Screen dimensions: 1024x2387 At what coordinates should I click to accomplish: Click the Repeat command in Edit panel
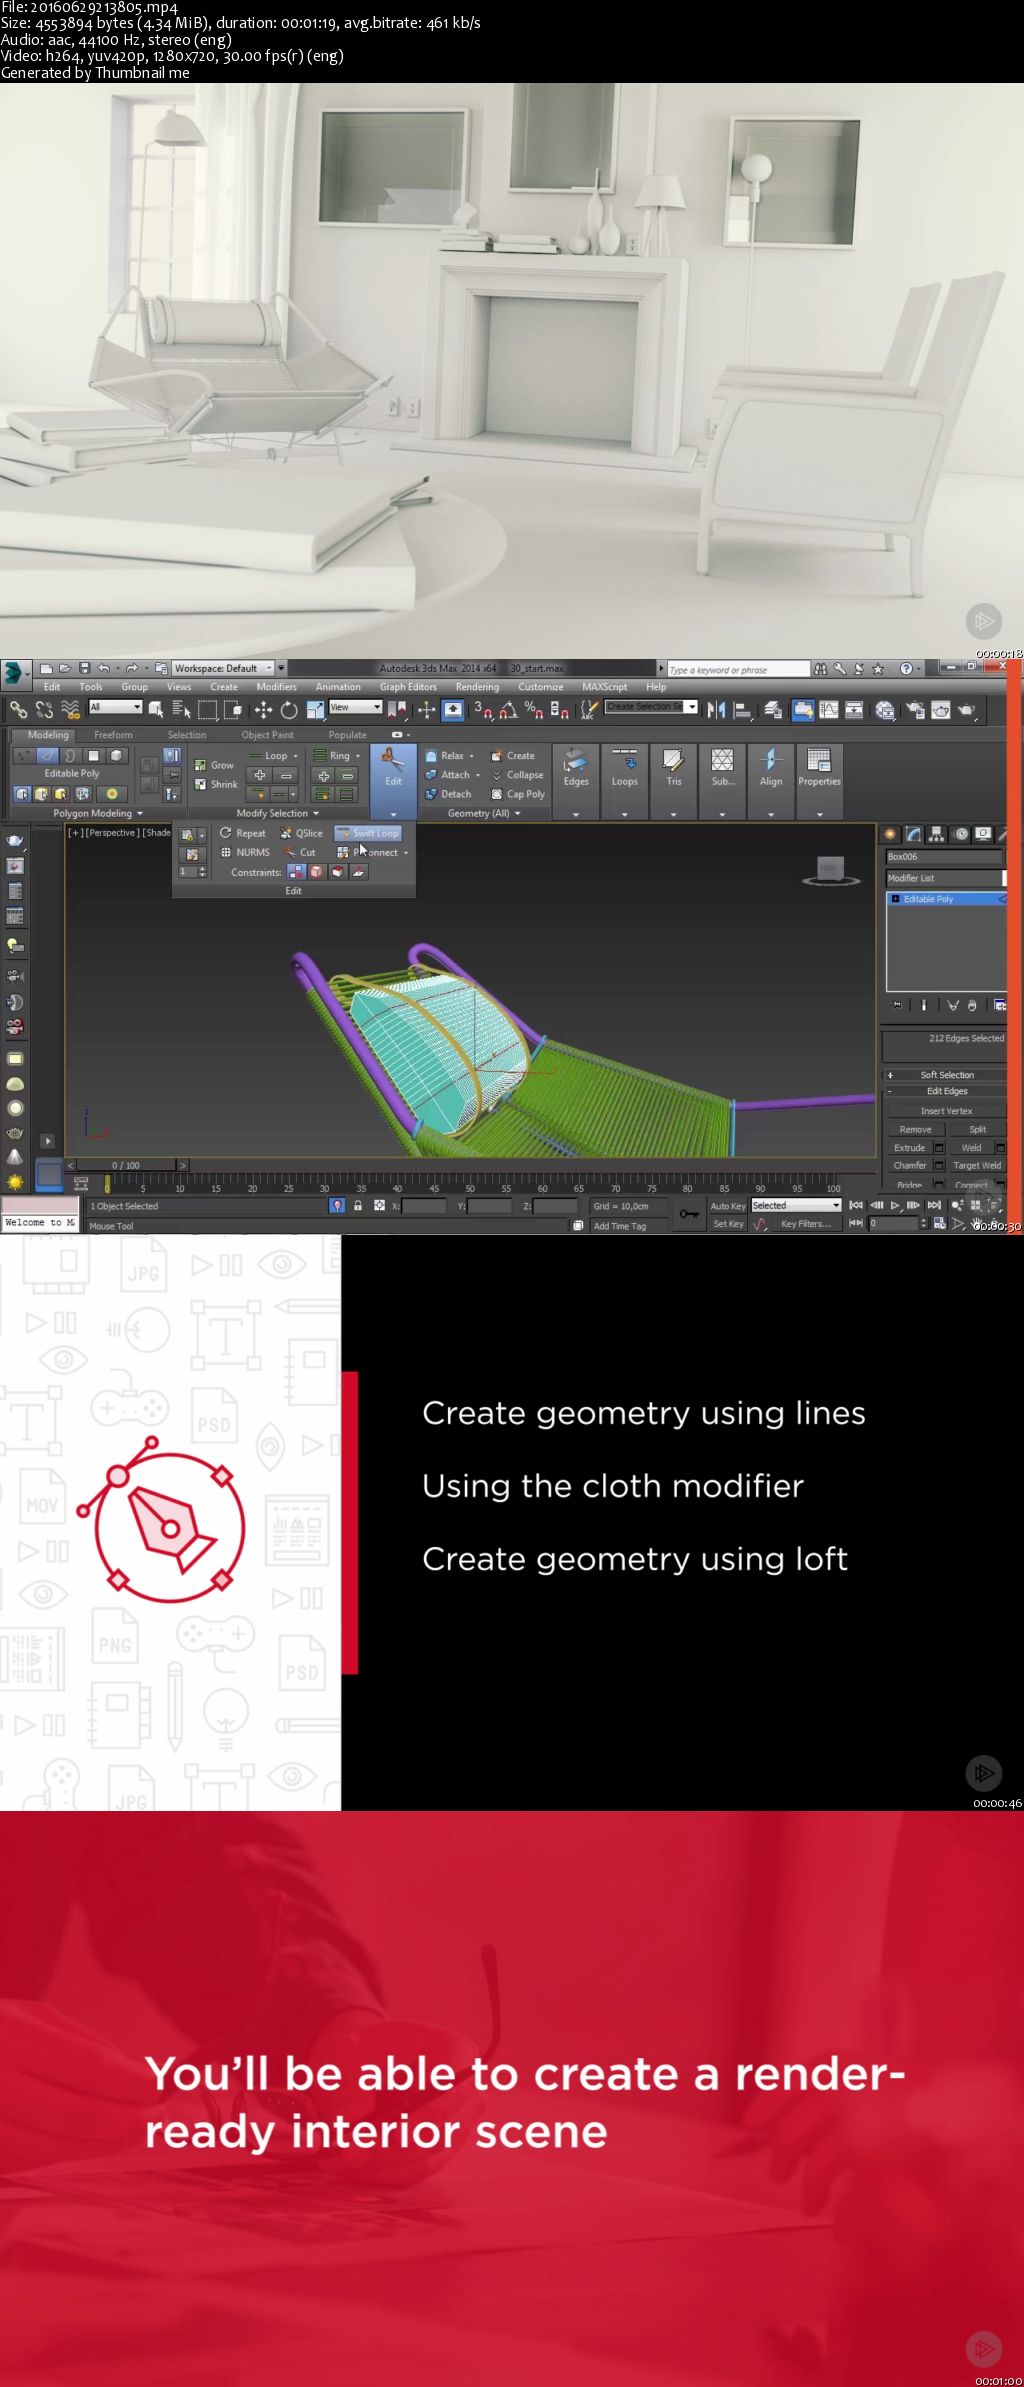(x=243, y=833)
